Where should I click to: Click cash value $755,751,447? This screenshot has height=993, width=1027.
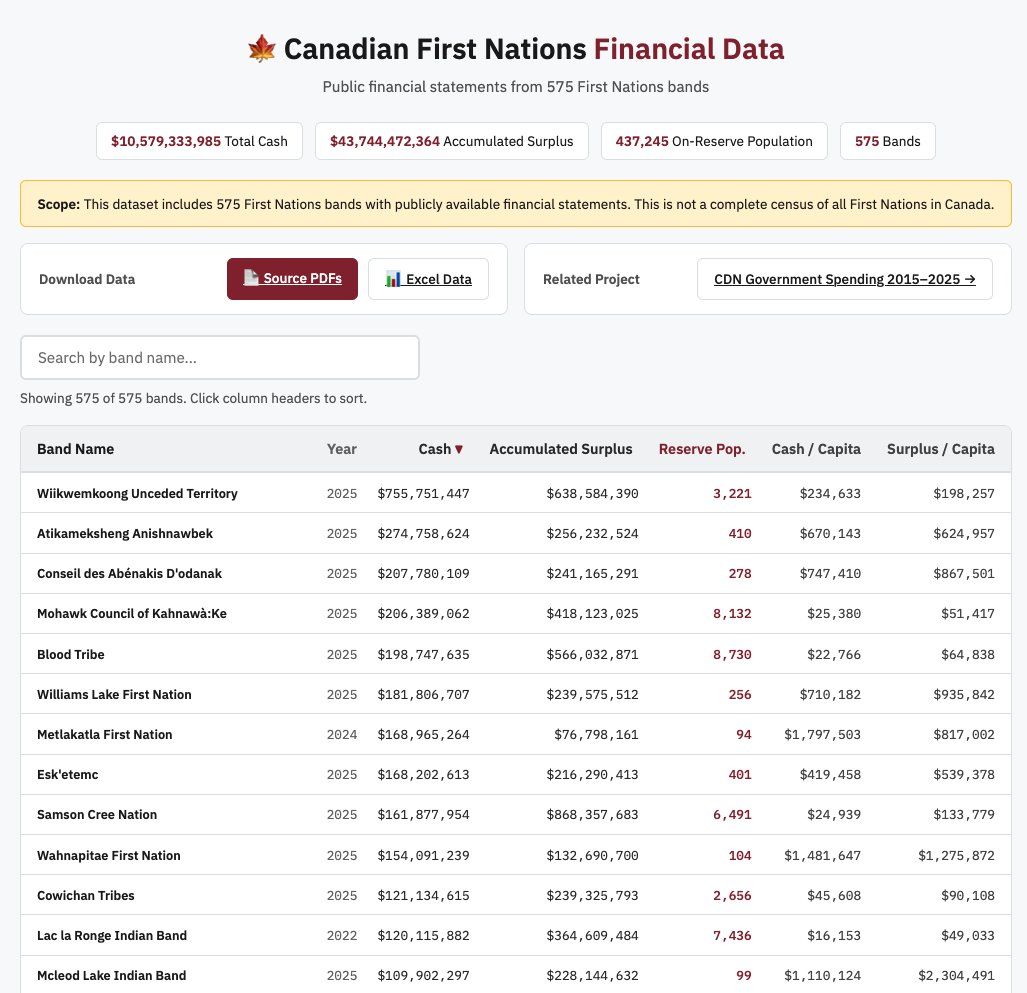(x=423, y=493)
